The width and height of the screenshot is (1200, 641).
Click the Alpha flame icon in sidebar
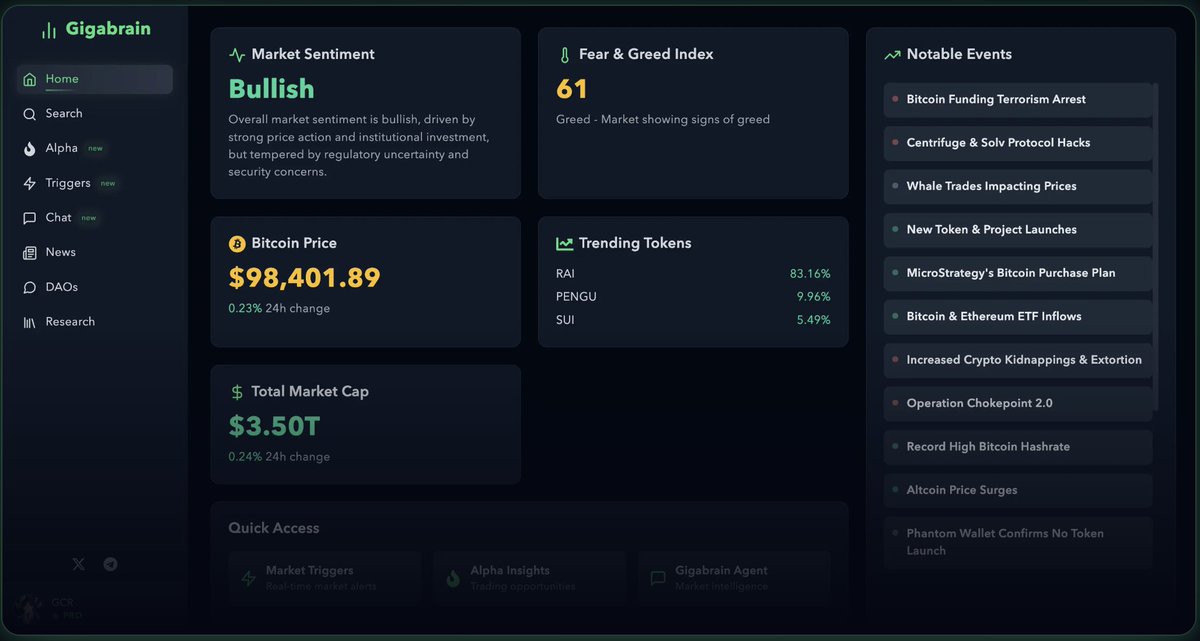pos(30,148)
